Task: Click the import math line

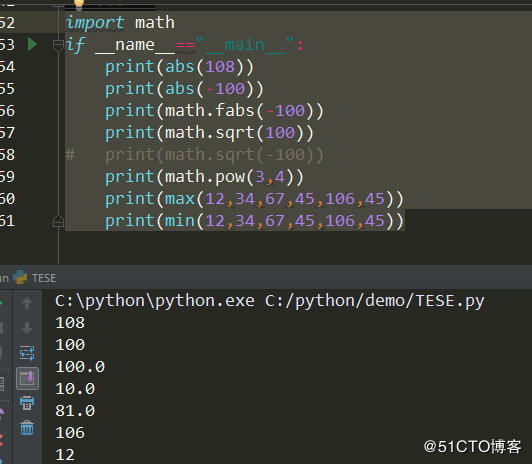Action: click(x=120, y=23)
